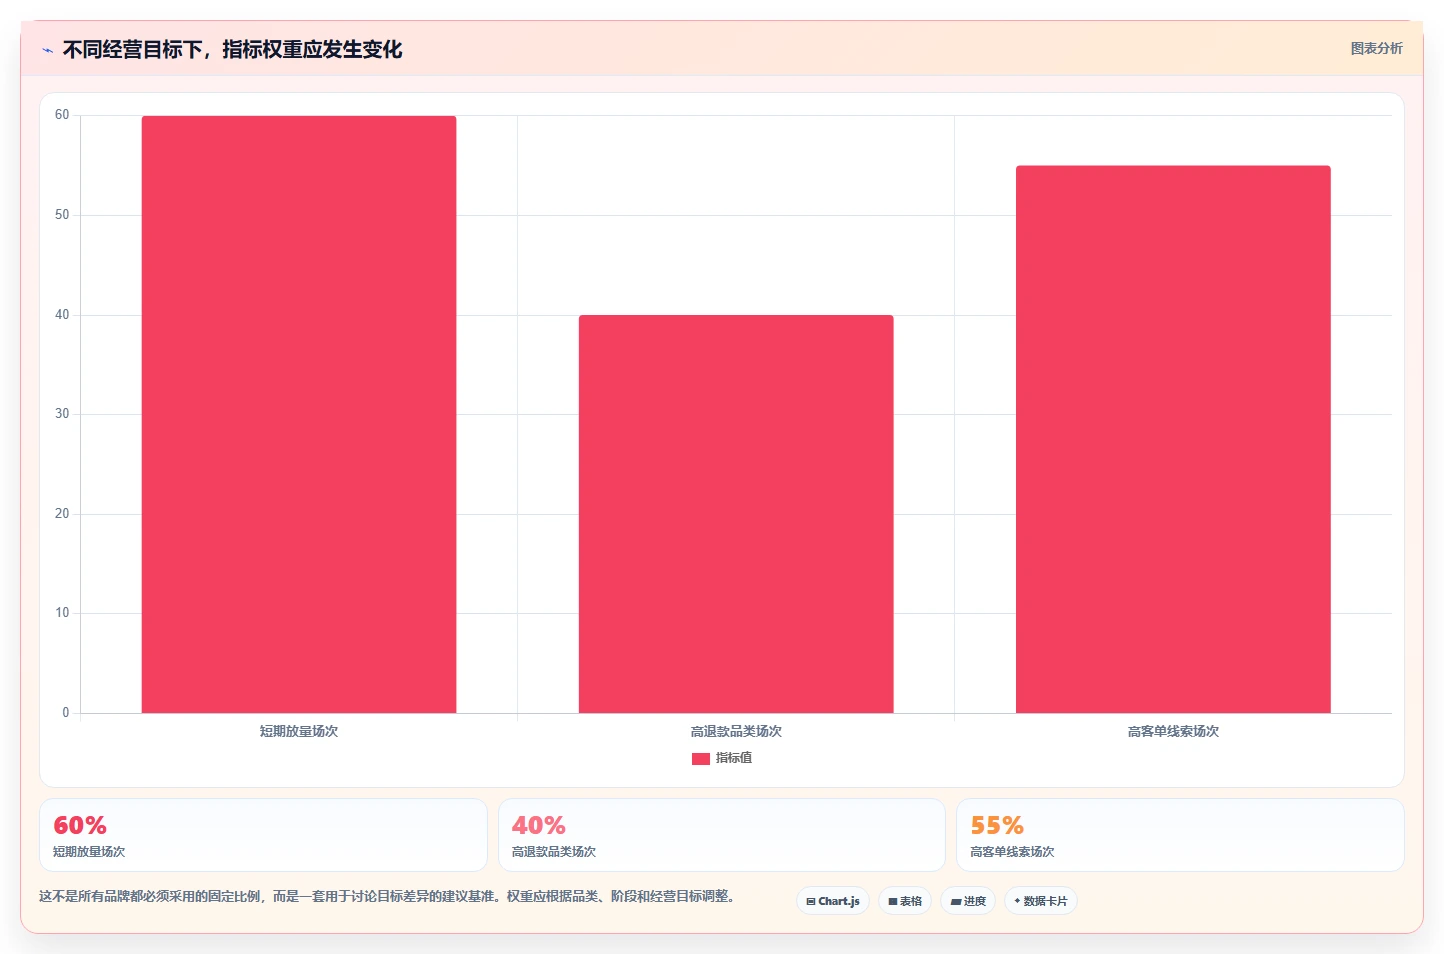Image resolution: width=1444 pixels, height=954 pixels.
Task: Click the 短期放量场次 x-axis label
Action: tap(299, 731)
